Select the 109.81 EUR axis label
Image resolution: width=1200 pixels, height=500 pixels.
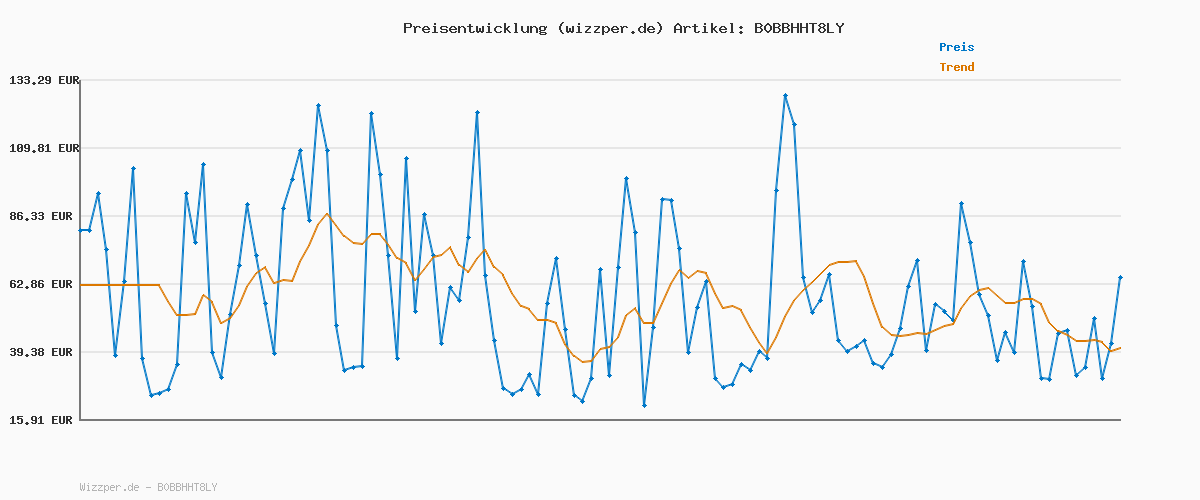pyautogui.click(x=43, y=148)
